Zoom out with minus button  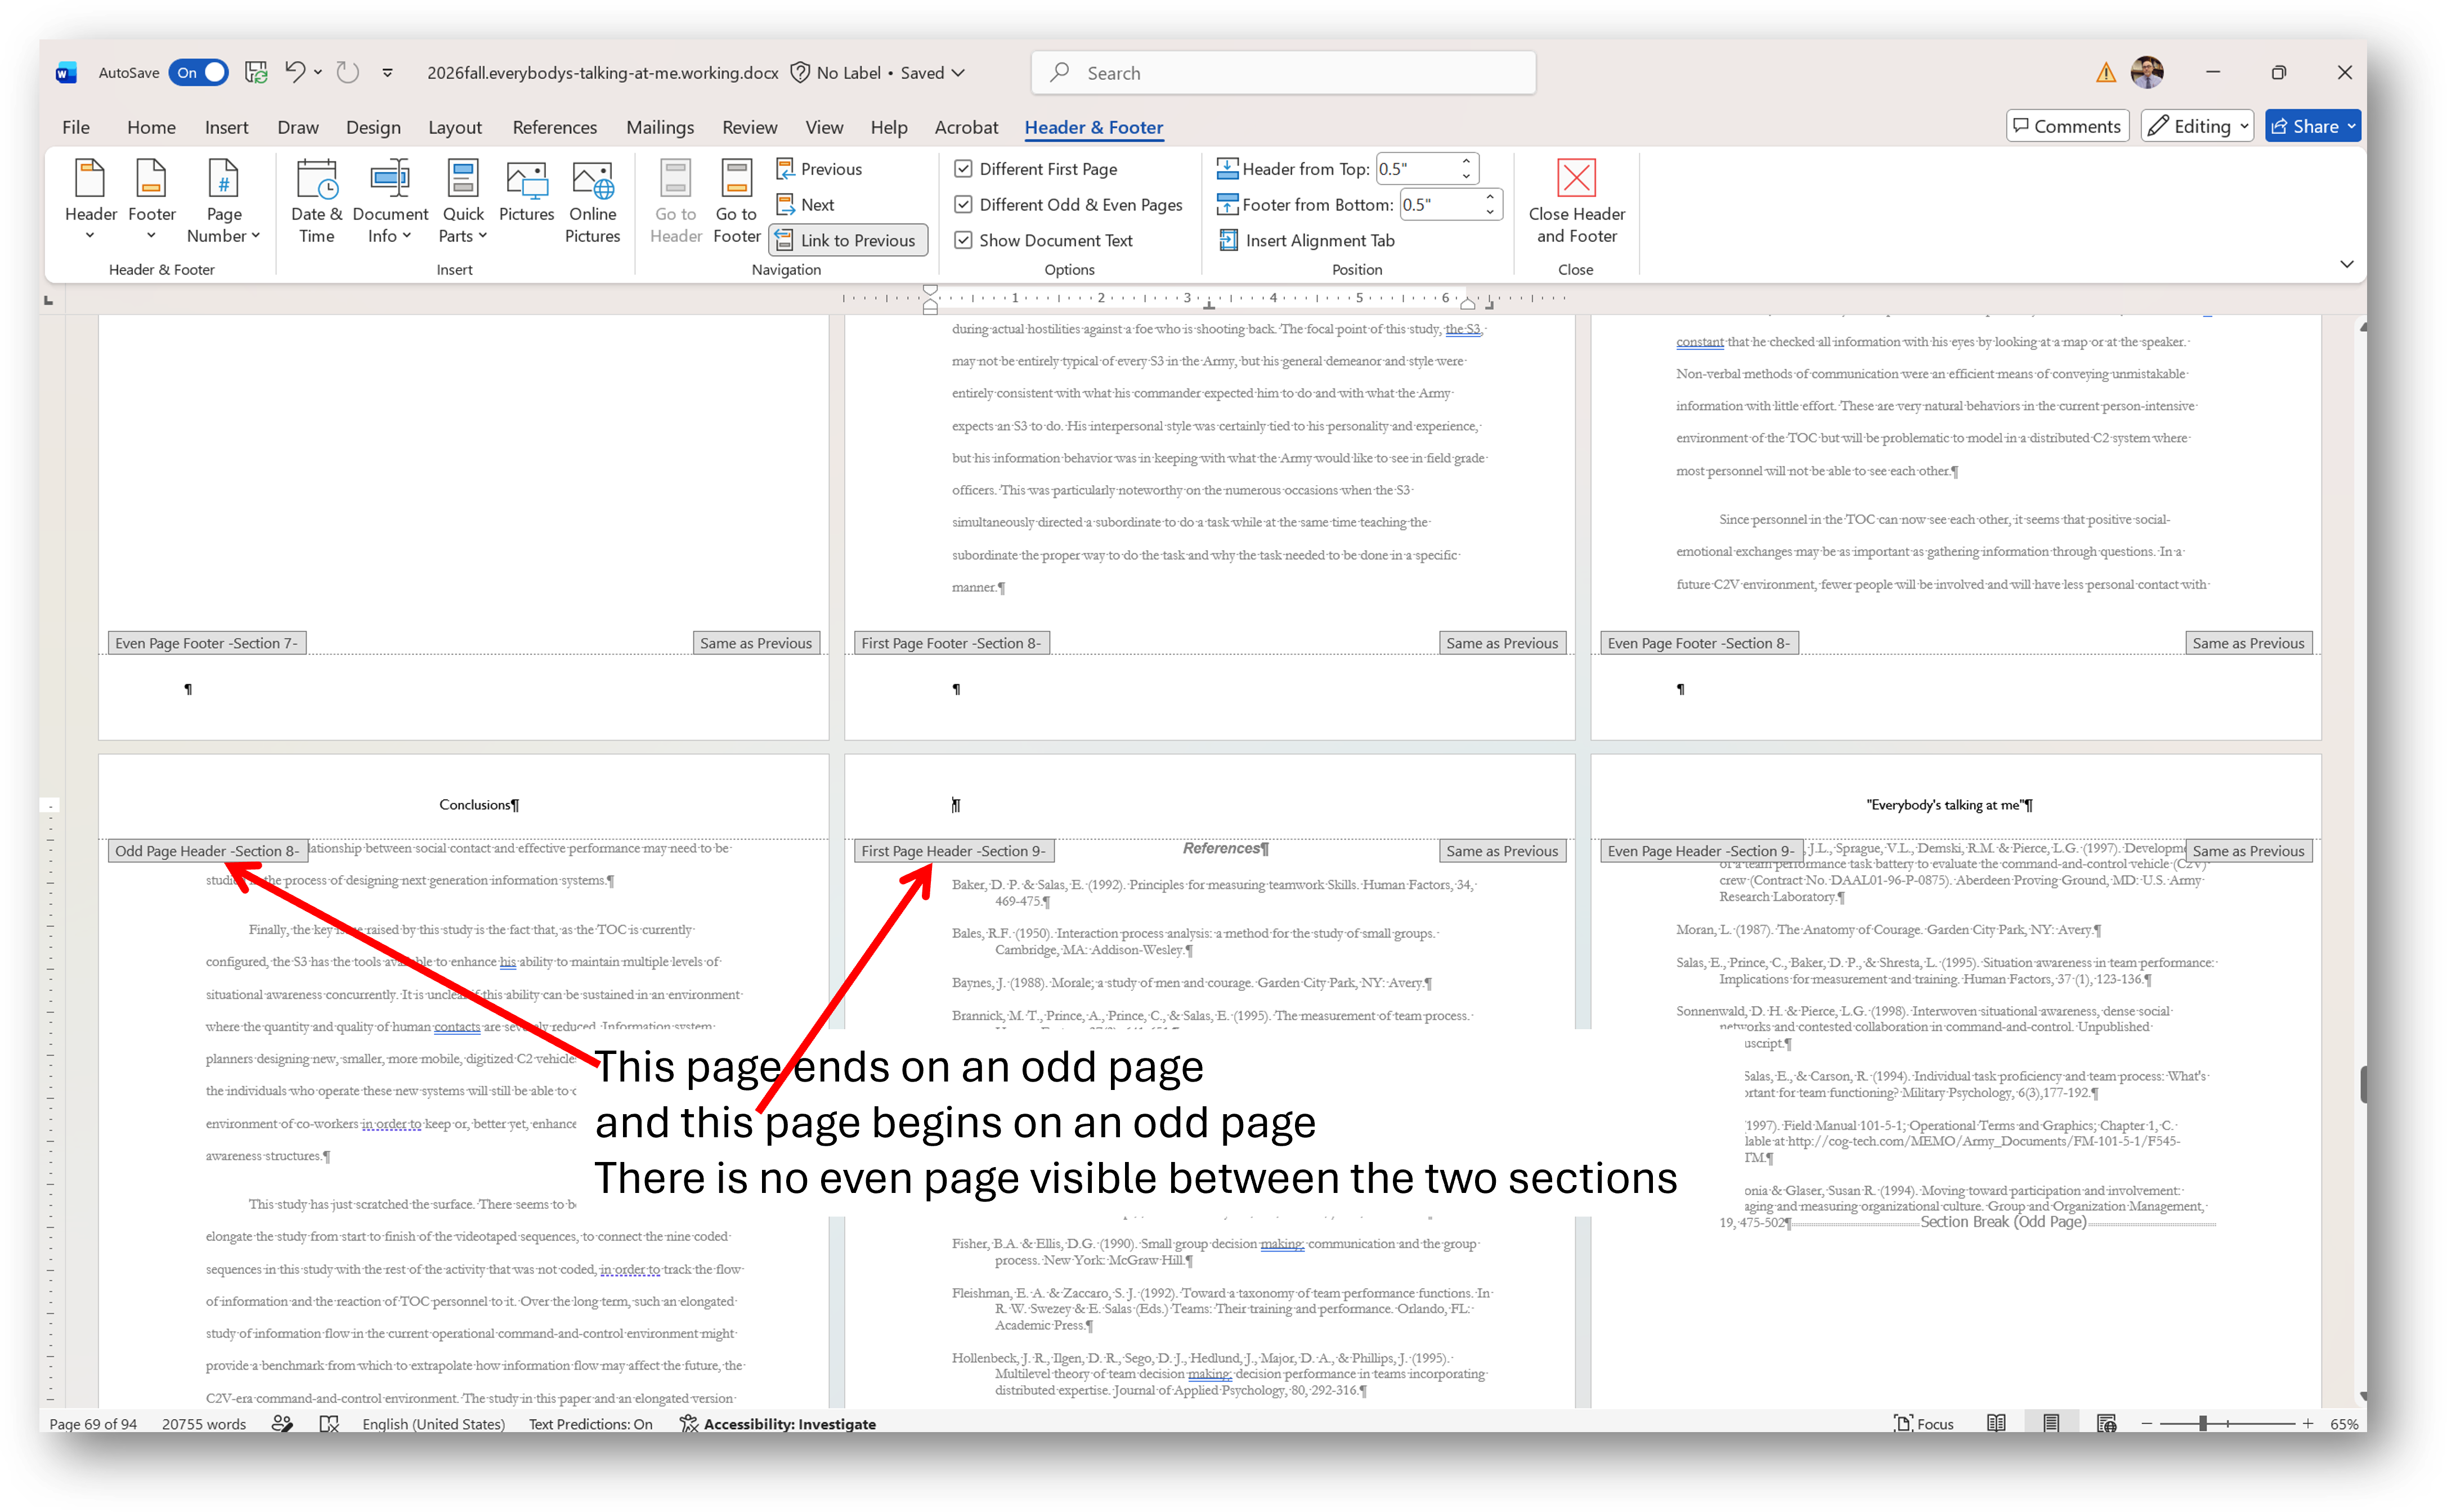pos(2146,1423)
